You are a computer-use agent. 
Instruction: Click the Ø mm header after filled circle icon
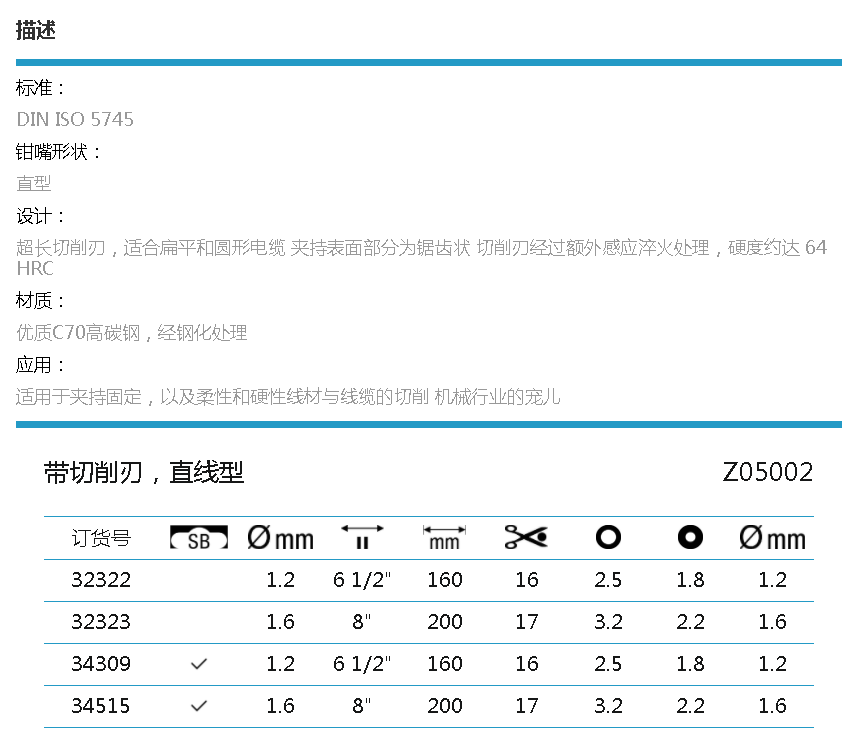(772, 538)
